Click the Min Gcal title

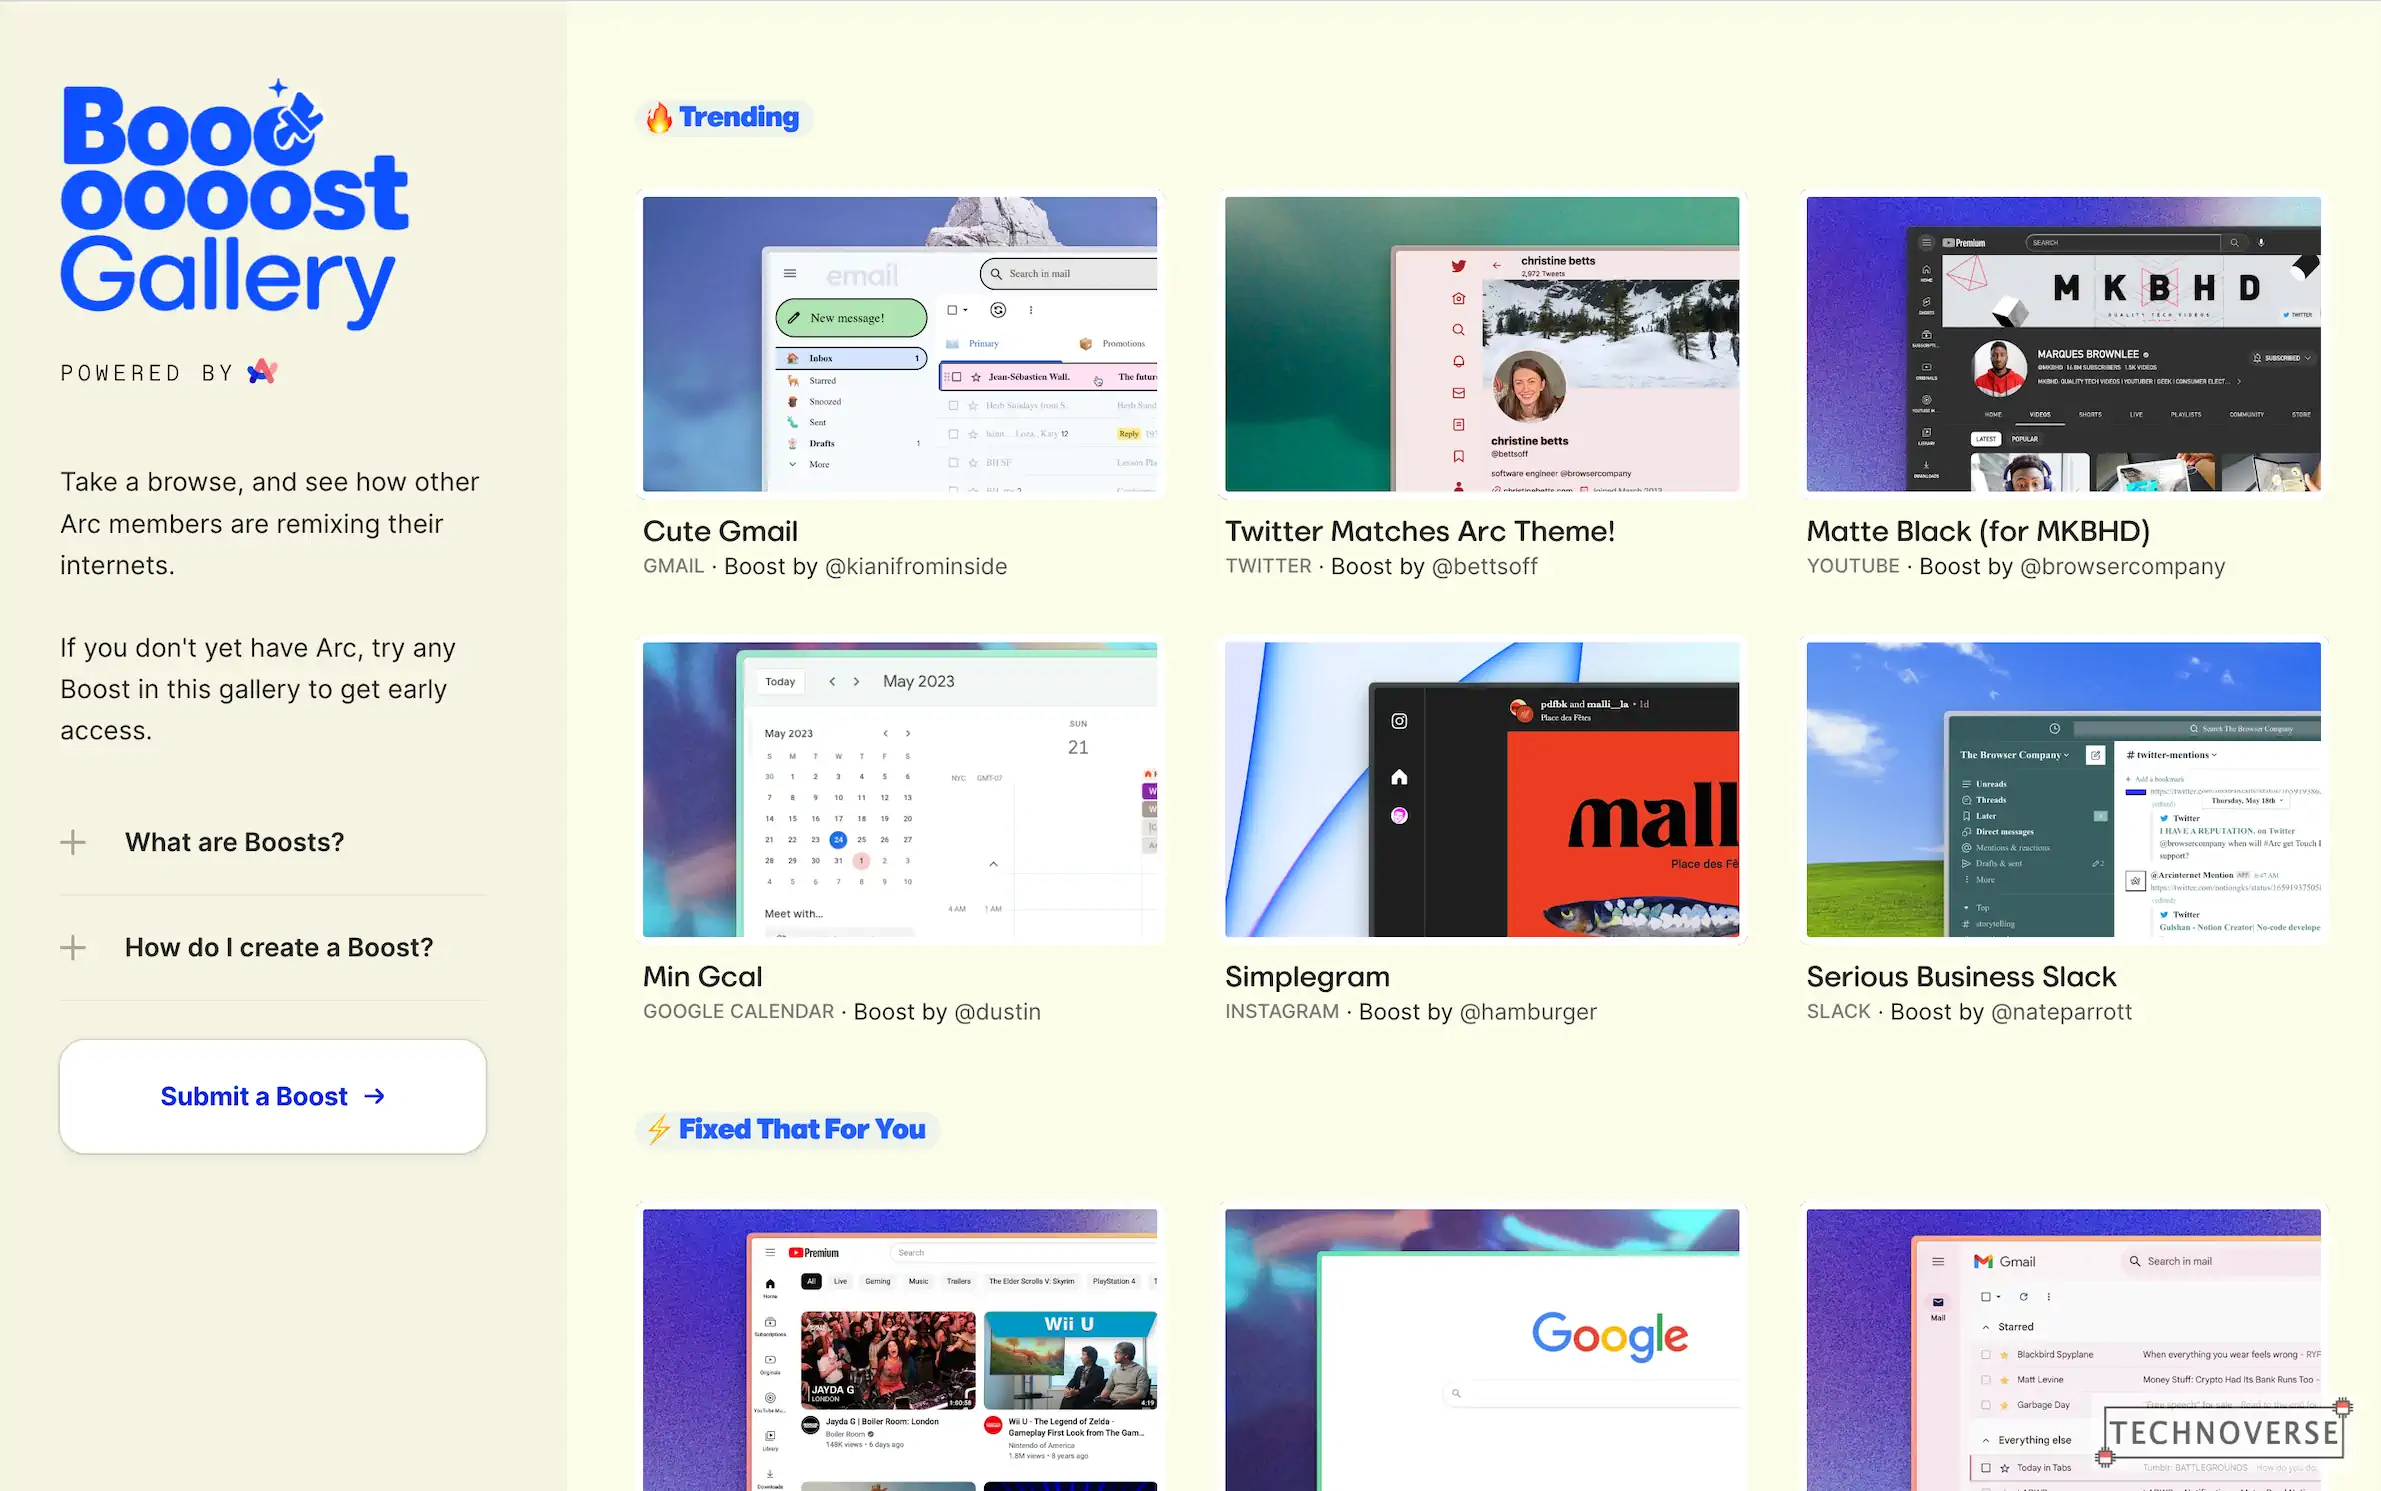pyautogui.click(x=702, y=976)
